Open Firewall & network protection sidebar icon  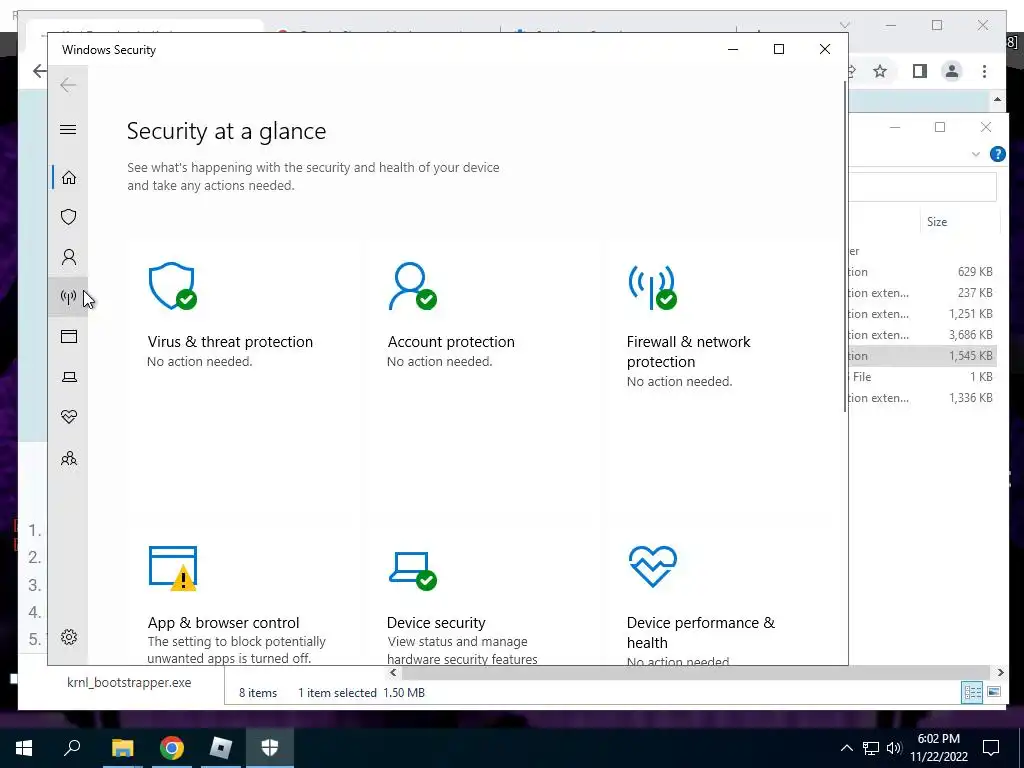point(69,297)
